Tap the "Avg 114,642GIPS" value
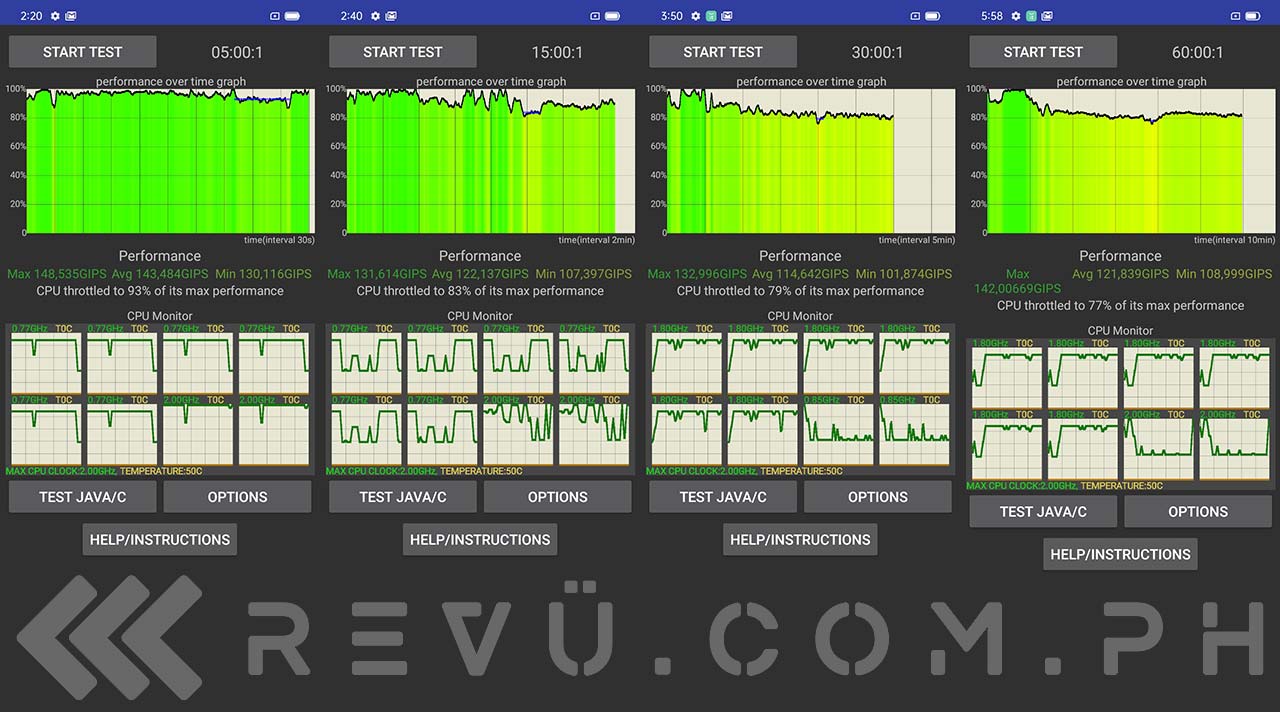 click(800, 274)
